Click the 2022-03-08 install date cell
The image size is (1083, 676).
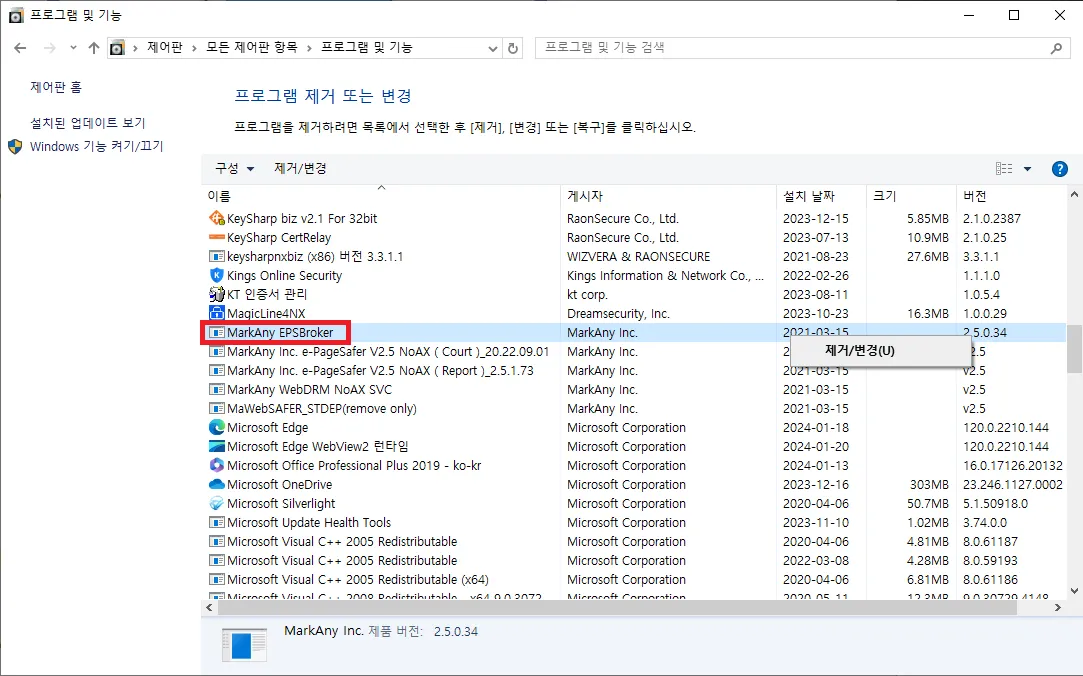816,561
